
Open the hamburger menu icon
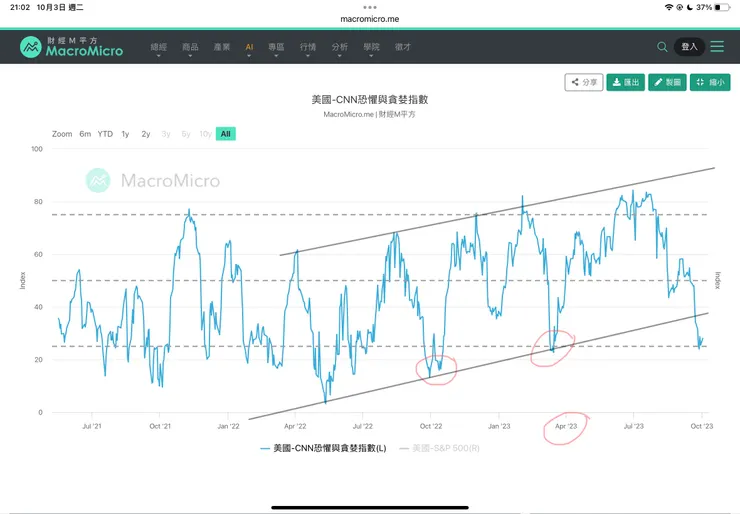coord(717,46)
